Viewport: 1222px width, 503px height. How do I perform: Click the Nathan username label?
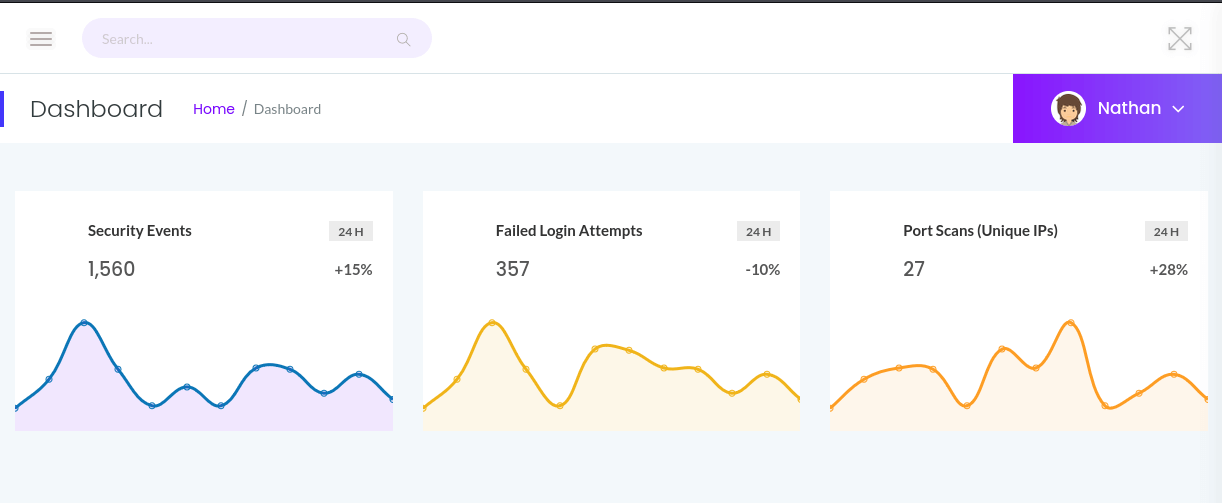(1129, 108)
